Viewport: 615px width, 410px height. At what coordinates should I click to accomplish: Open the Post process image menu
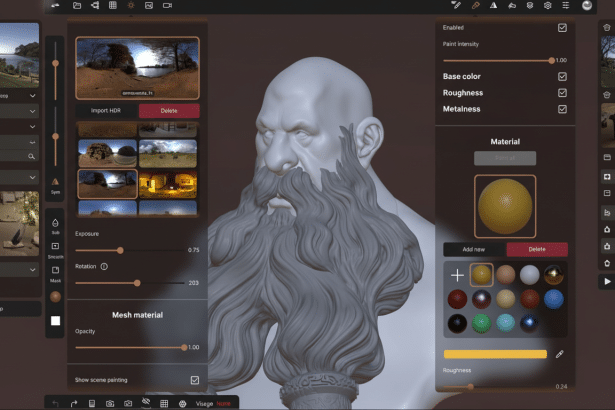point(149,5)
